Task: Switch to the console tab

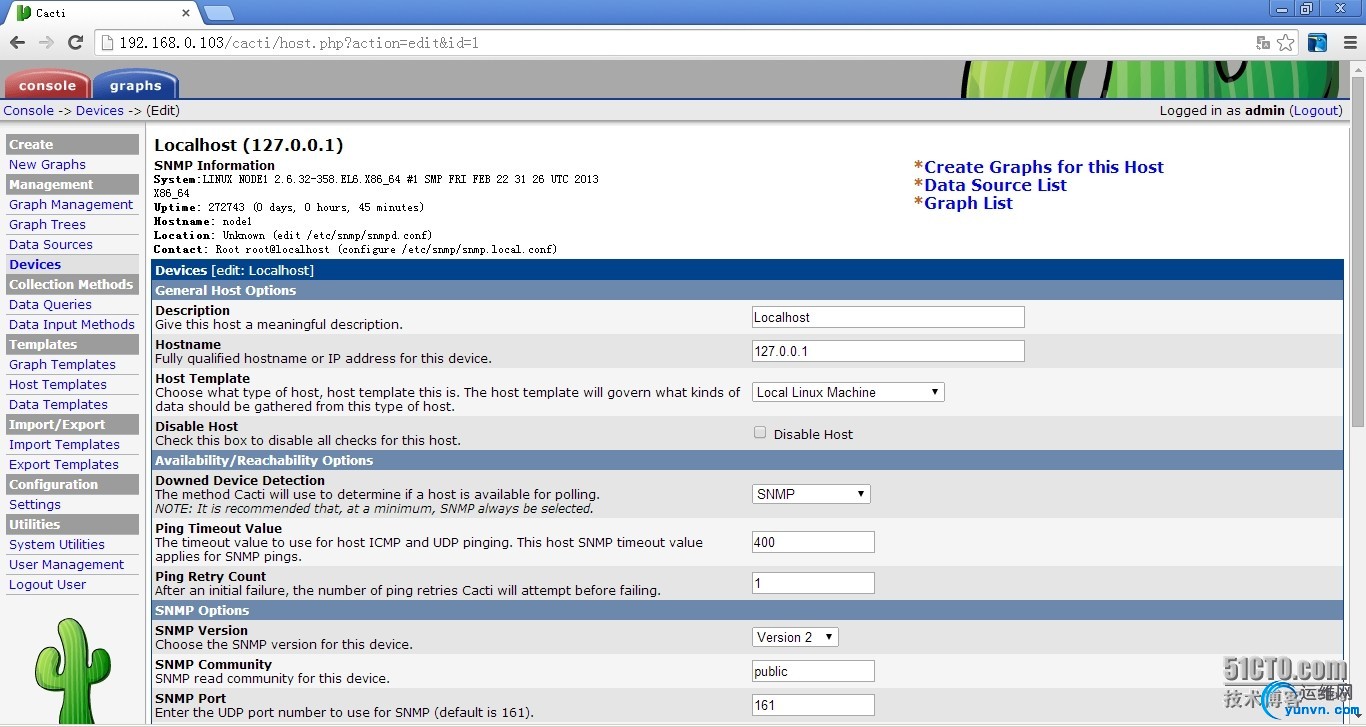Action: coord(47,85)
